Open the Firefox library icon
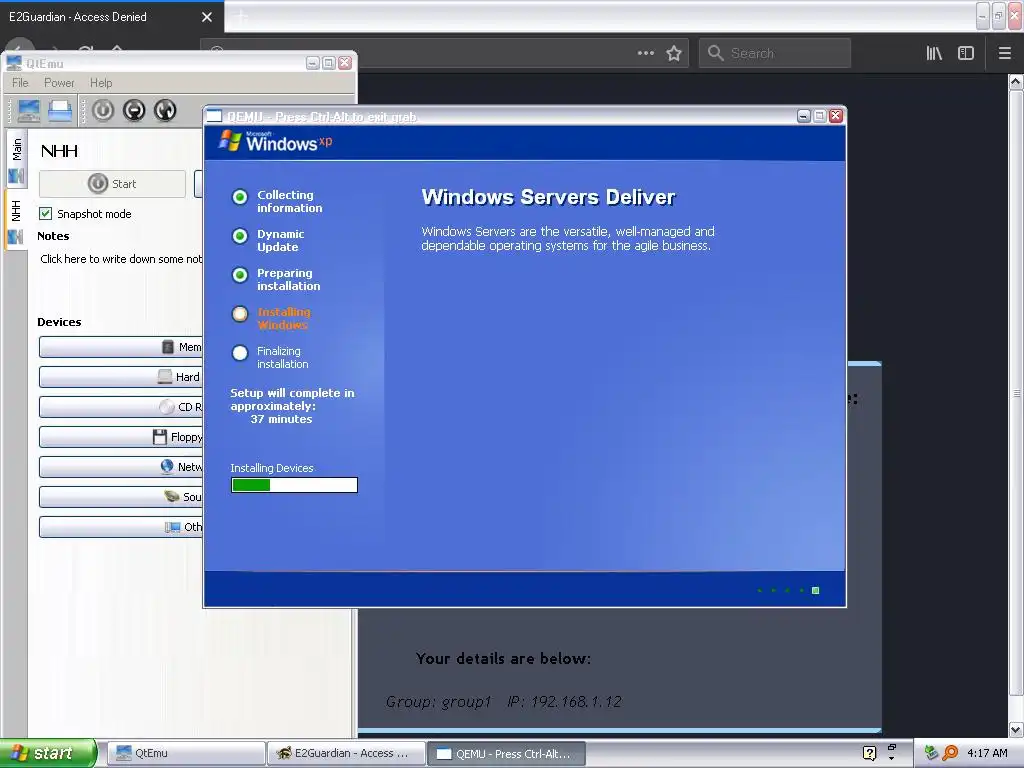Viewport: 1024px width, 768px height. click(934, 53)
